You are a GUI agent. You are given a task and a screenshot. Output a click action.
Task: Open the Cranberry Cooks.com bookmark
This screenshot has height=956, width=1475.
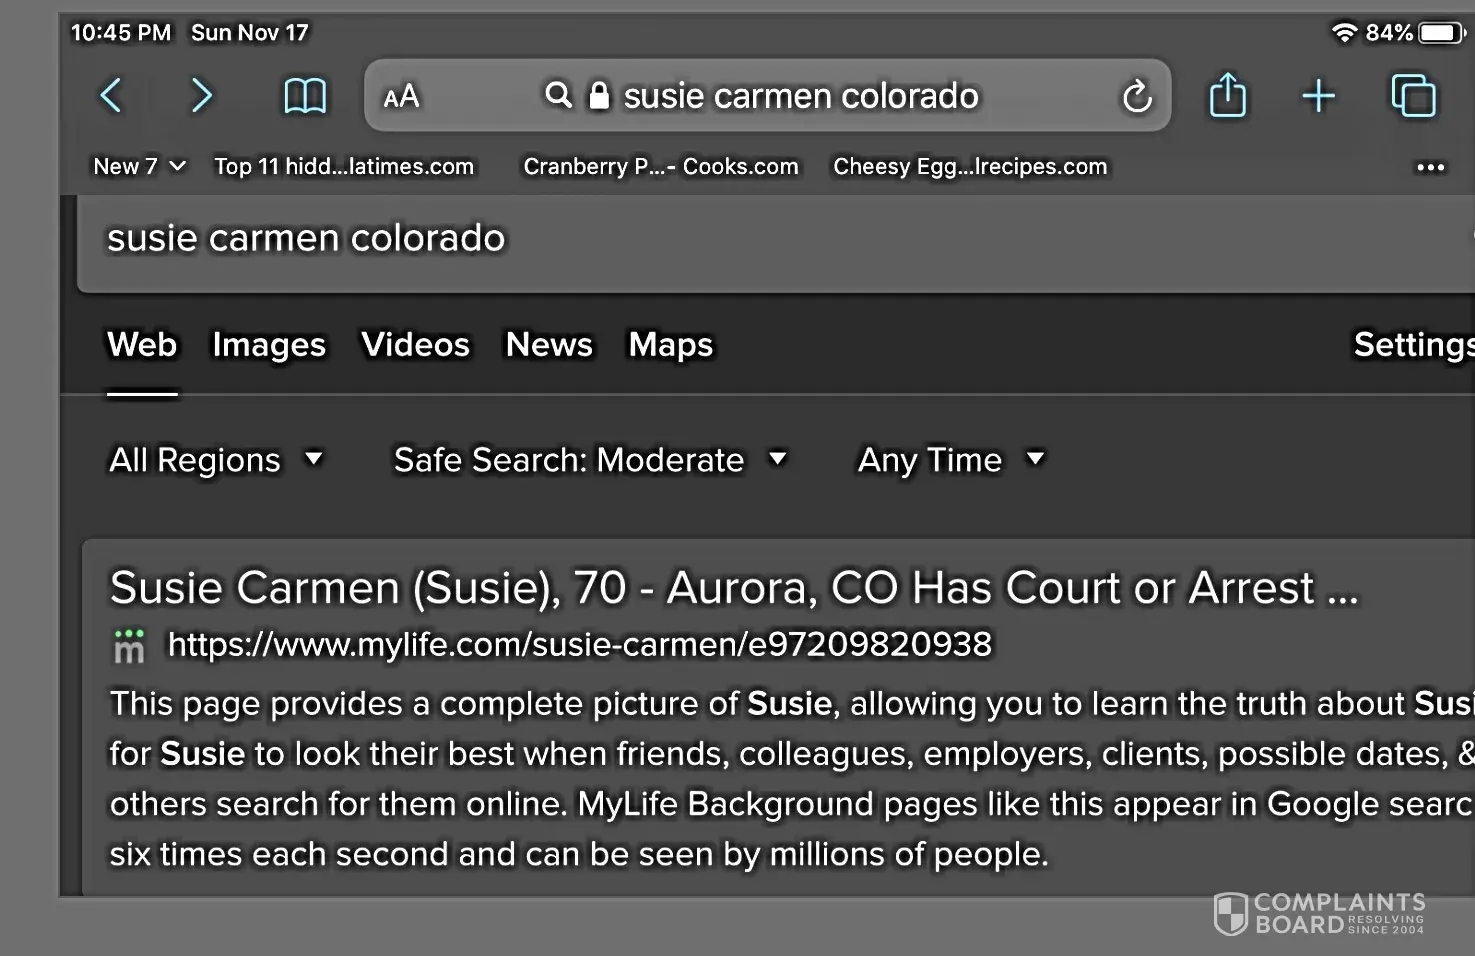click(661, 167)
